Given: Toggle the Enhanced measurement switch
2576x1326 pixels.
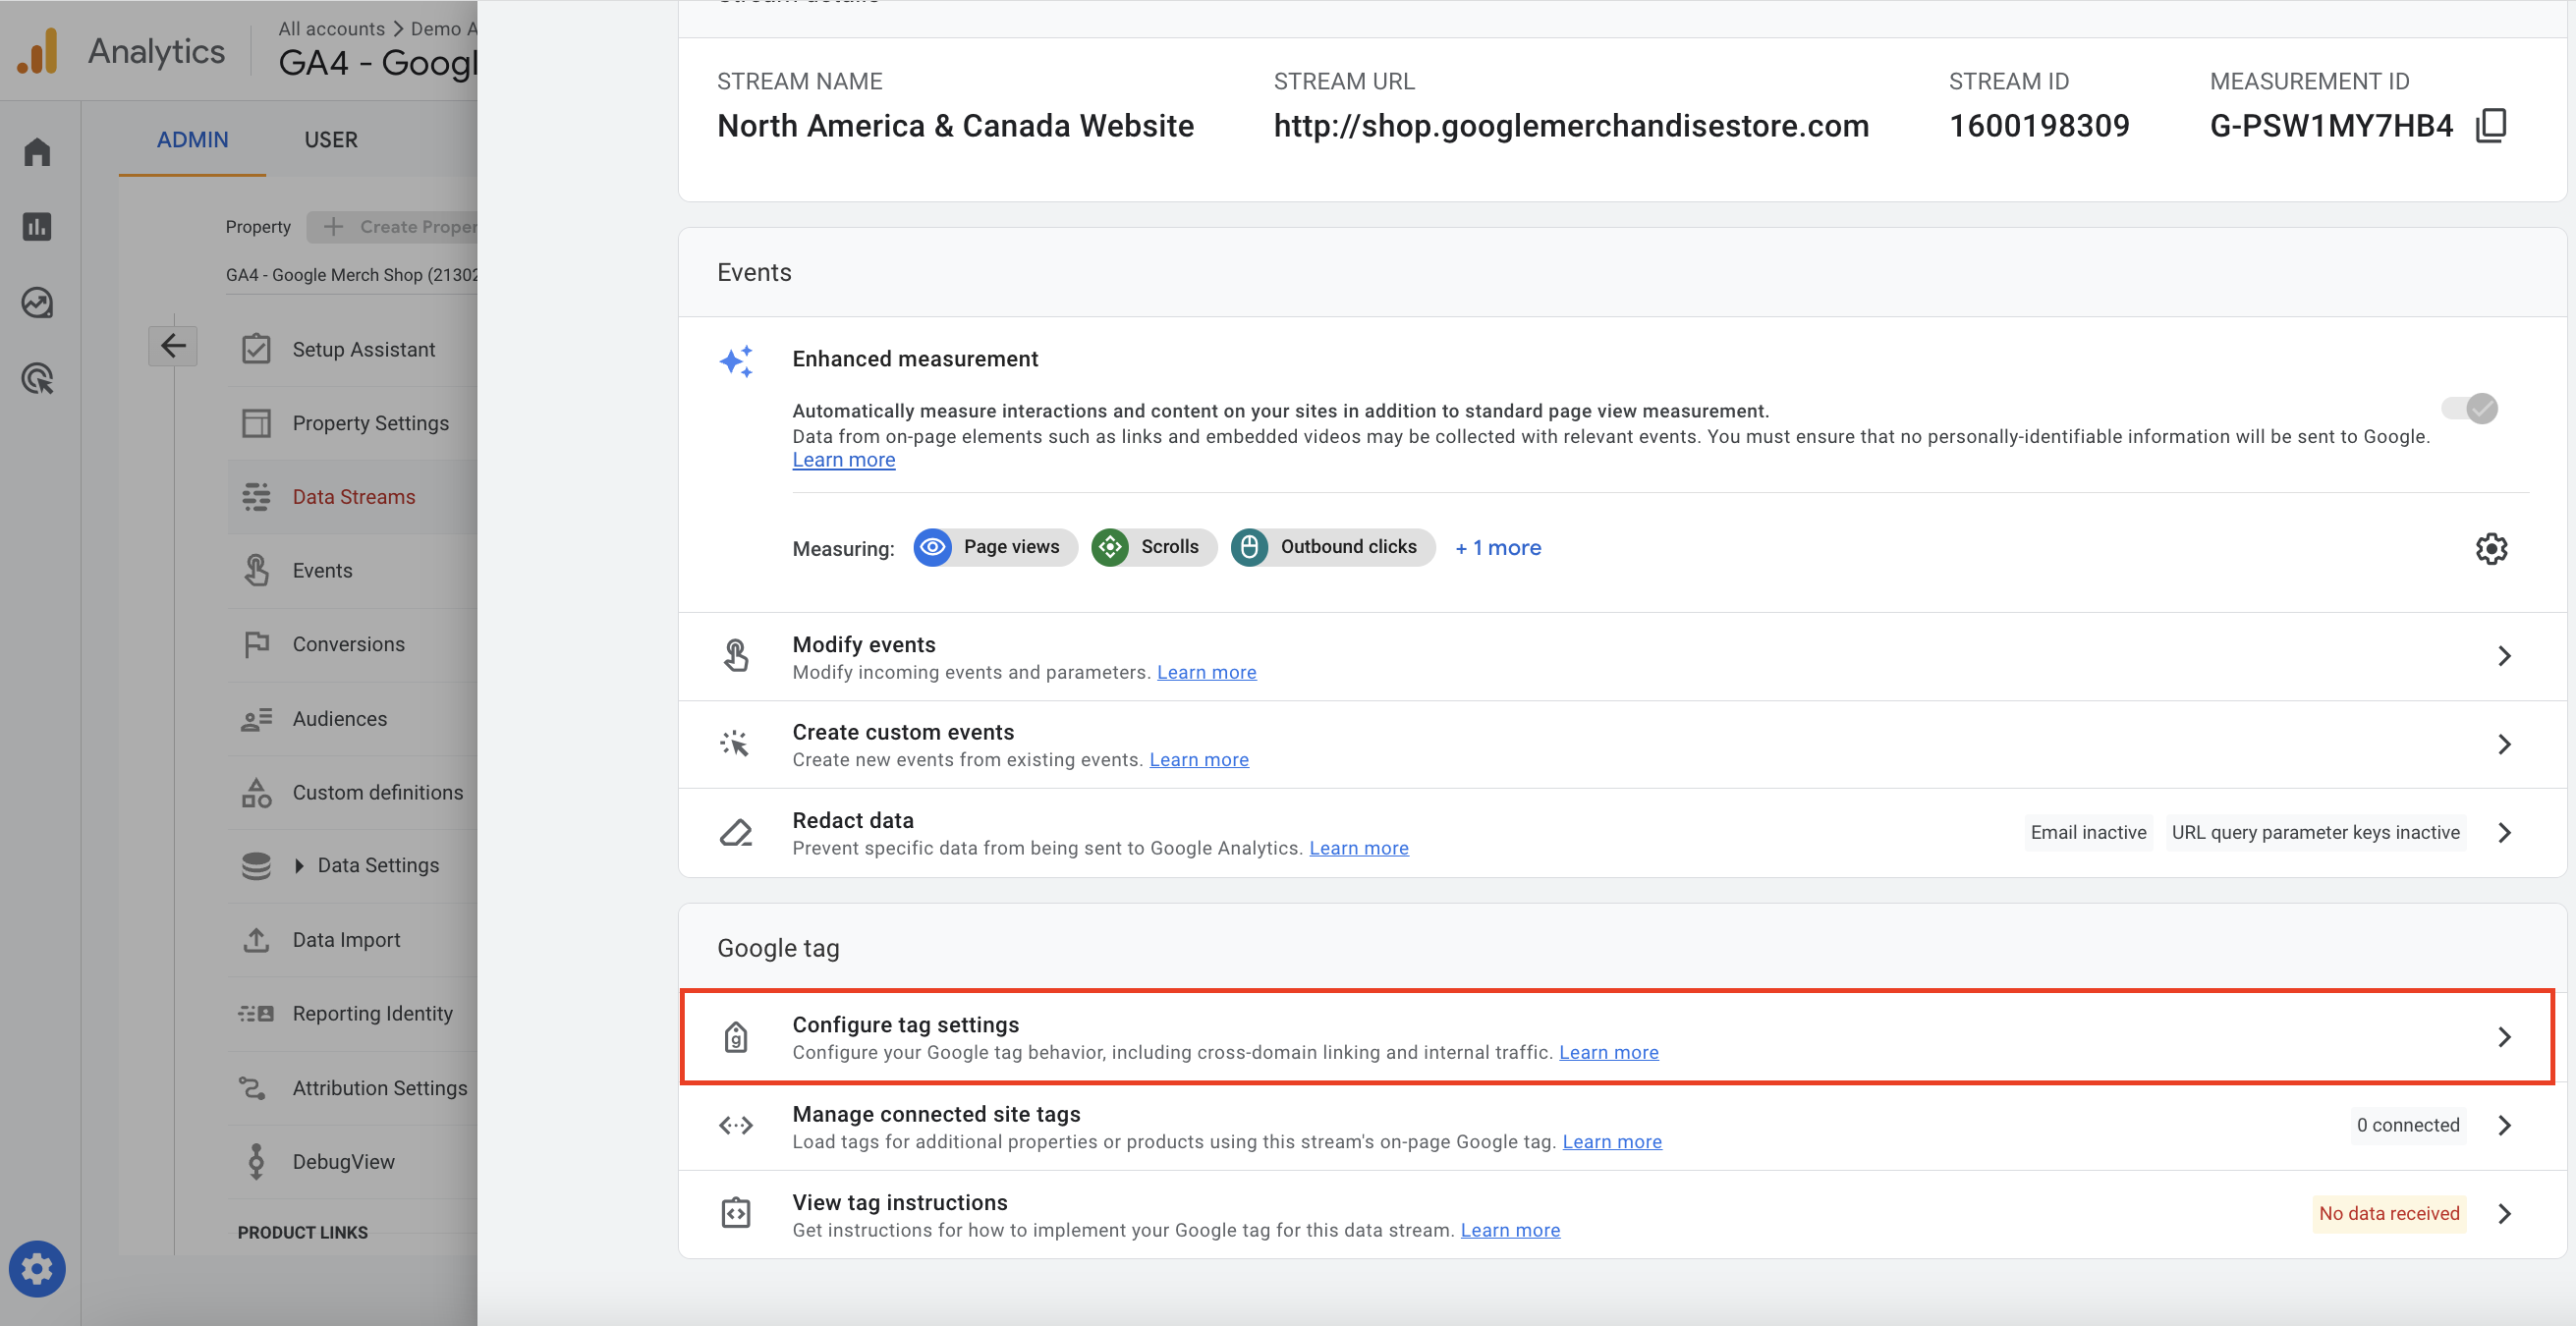Looking at the screenshot, I should click(2469, 408).
